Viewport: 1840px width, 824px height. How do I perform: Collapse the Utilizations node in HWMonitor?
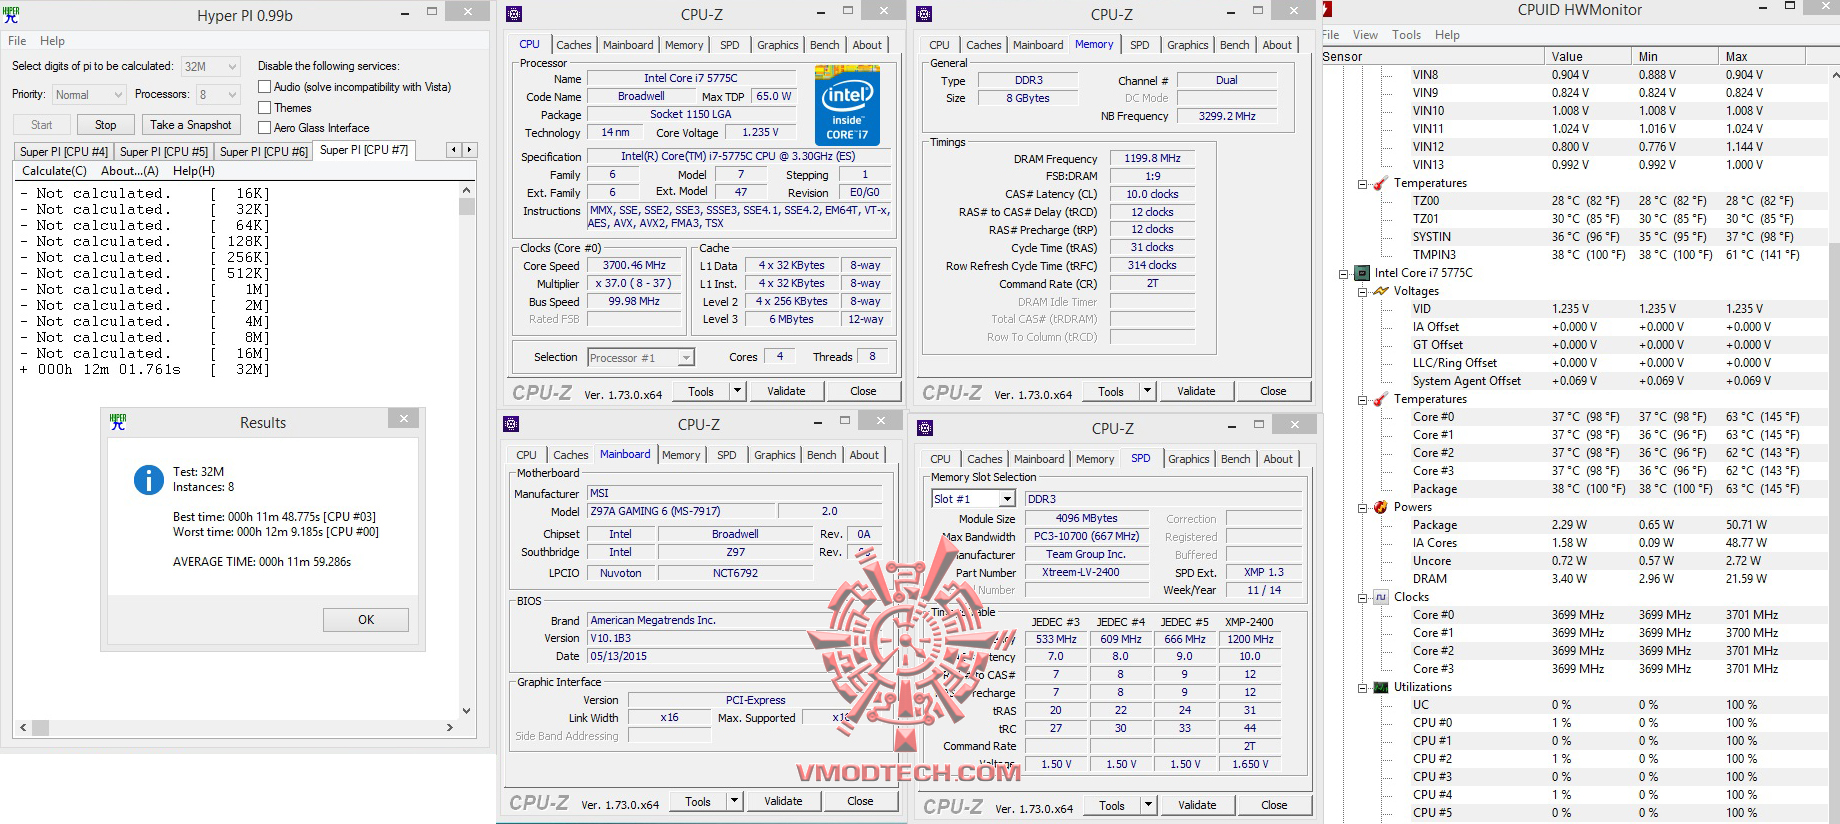[1362, 687]
